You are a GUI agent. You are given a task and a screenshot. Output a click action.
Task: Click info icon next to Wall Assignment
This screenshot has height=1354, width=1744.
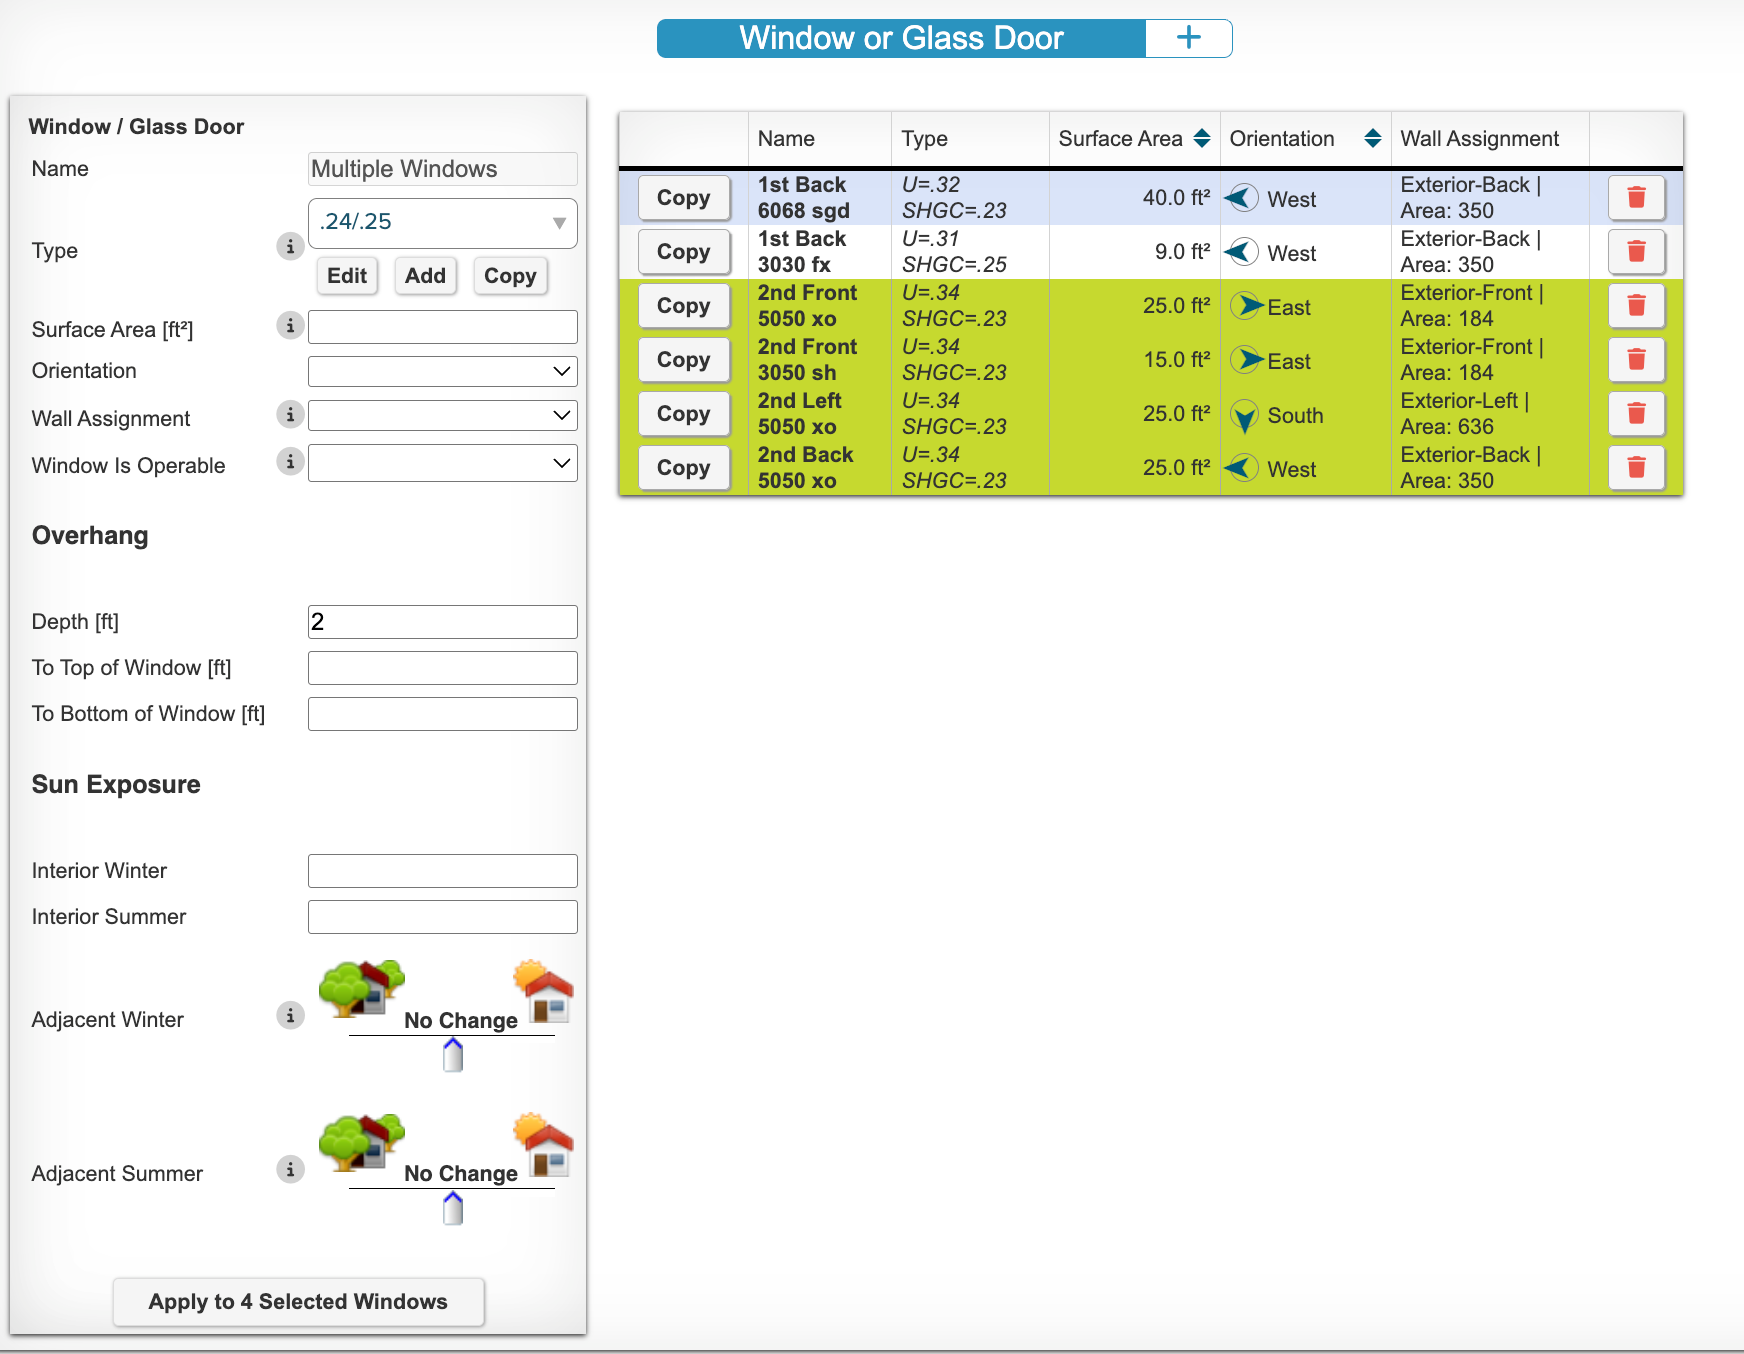(290, 414)
